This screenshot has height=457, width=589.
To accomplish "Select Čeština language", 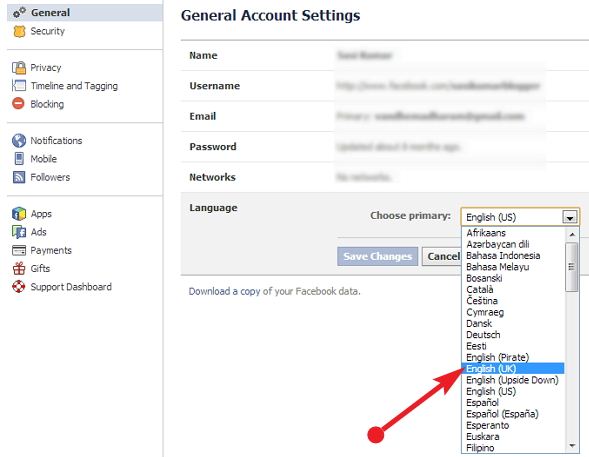I will (512, 301).
